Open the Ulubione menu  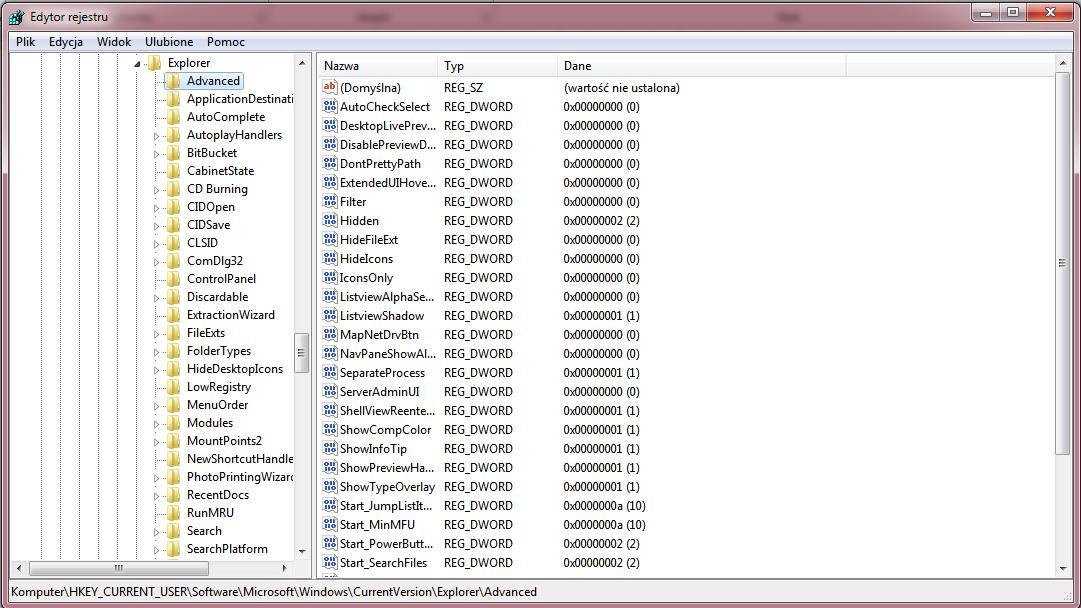tap(169, 41)
